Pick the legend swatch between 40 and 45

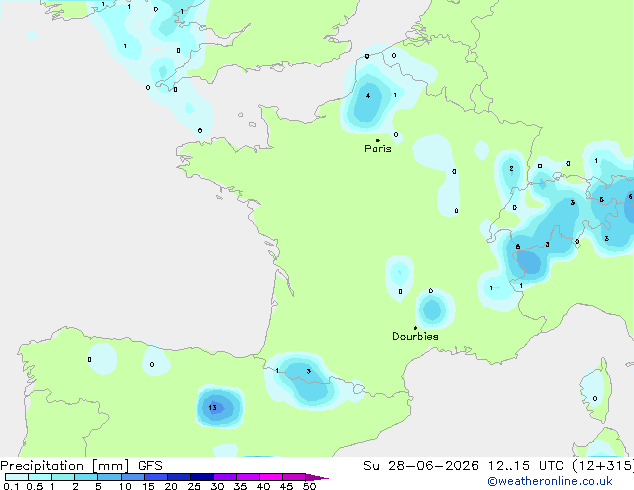coord(271,477)
